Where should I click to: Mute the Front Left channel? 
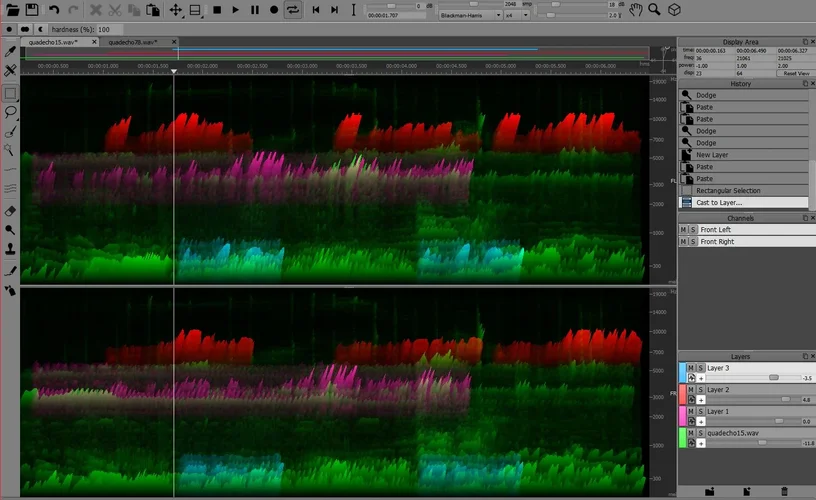click(684, 229)
